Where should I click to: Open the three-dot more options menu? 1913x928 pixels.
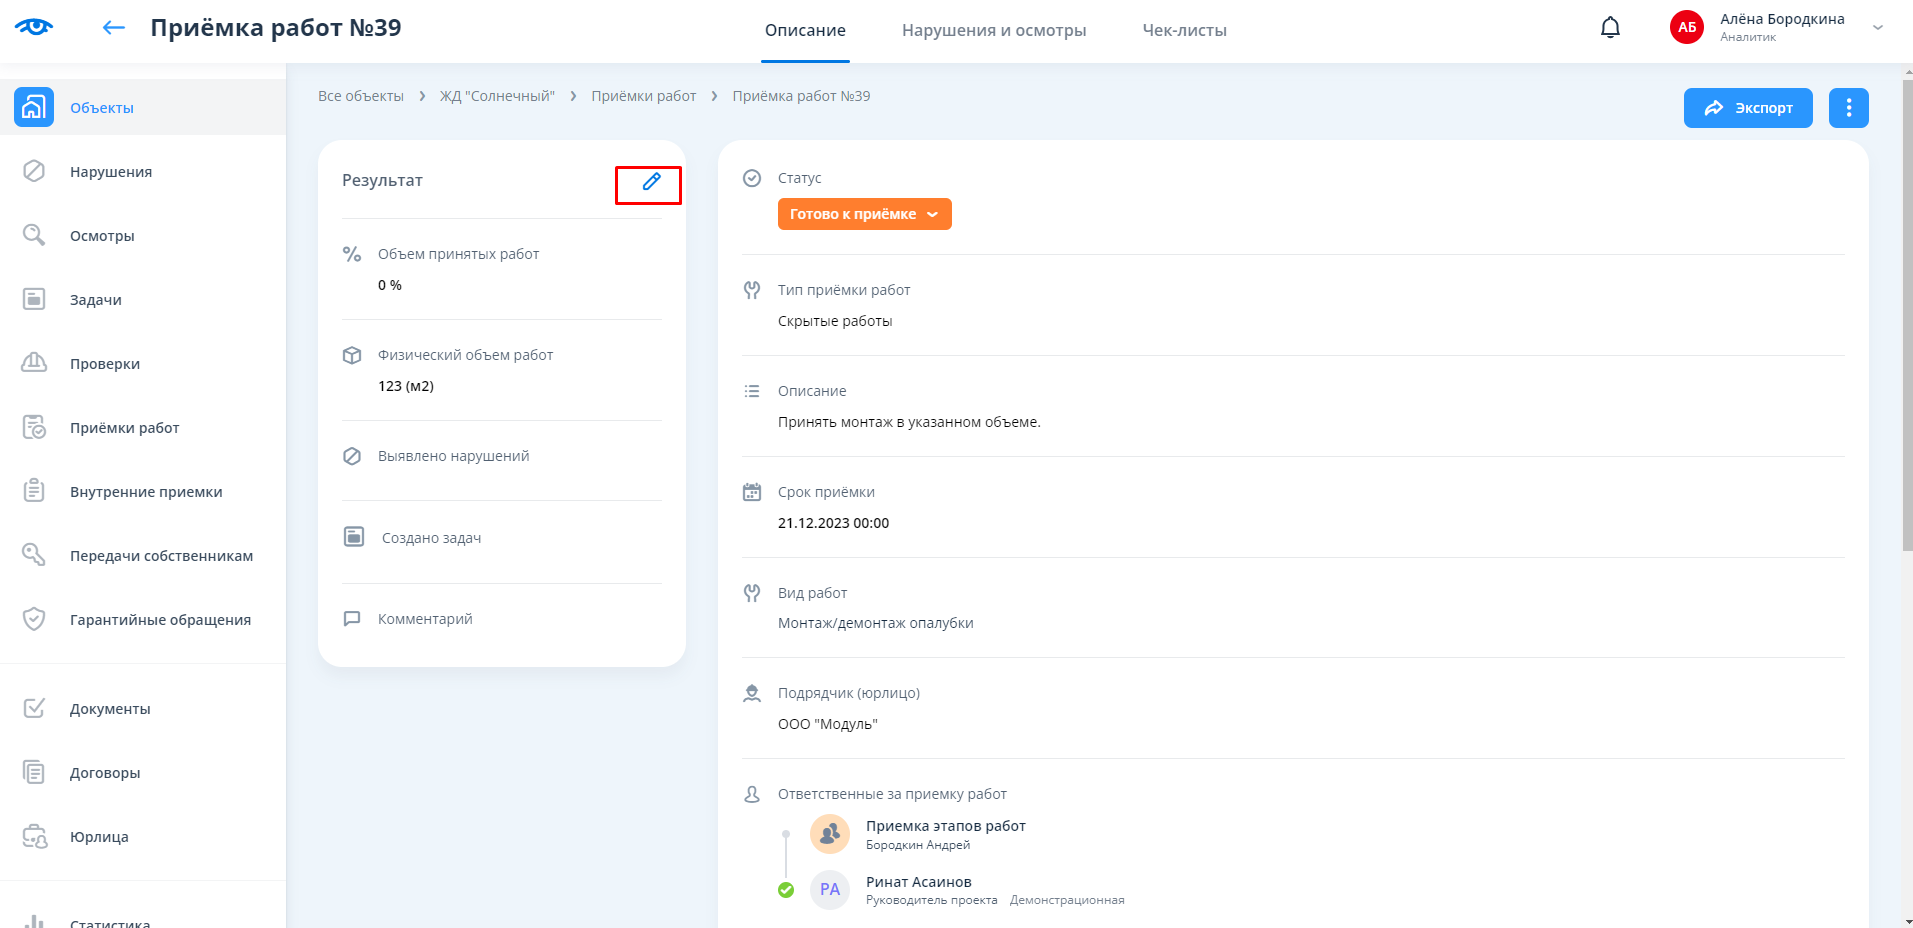(1848, 108)
